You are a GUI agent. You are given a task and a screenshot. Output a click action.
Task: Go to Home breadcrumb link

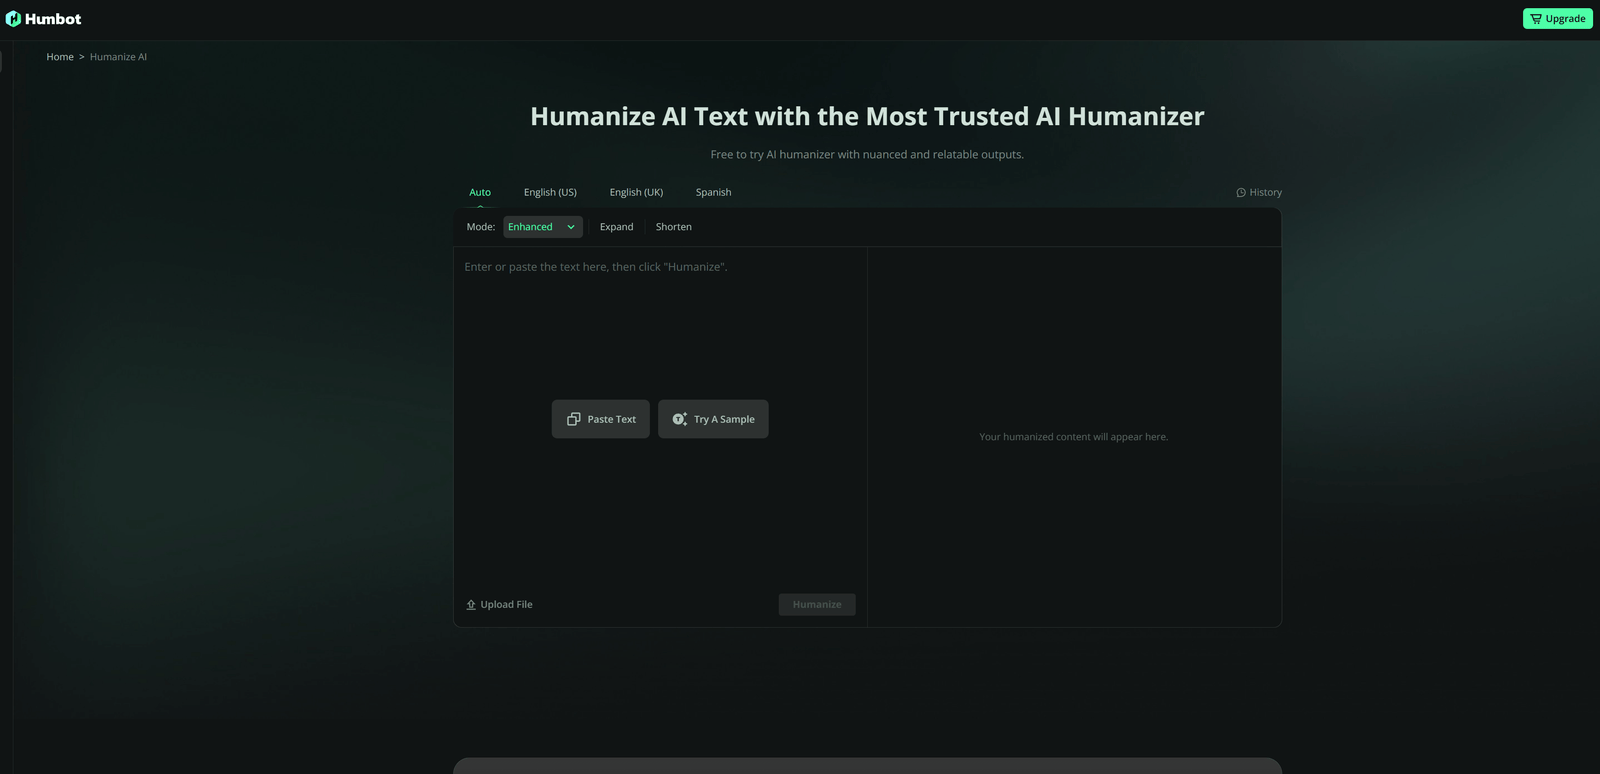click(60, 57)
